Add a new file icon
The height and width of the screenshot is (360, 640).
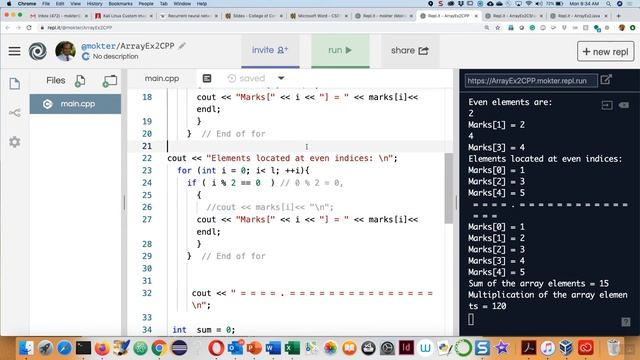[x=80, y=81]
